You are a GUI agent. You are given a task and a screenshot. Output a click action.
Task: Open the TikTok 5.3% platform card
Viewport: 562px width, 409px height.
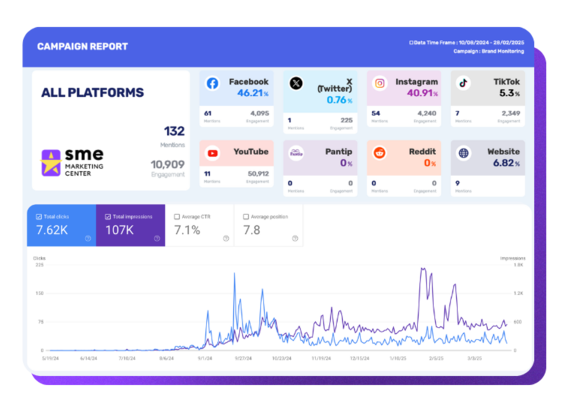[x=488, y=99]
